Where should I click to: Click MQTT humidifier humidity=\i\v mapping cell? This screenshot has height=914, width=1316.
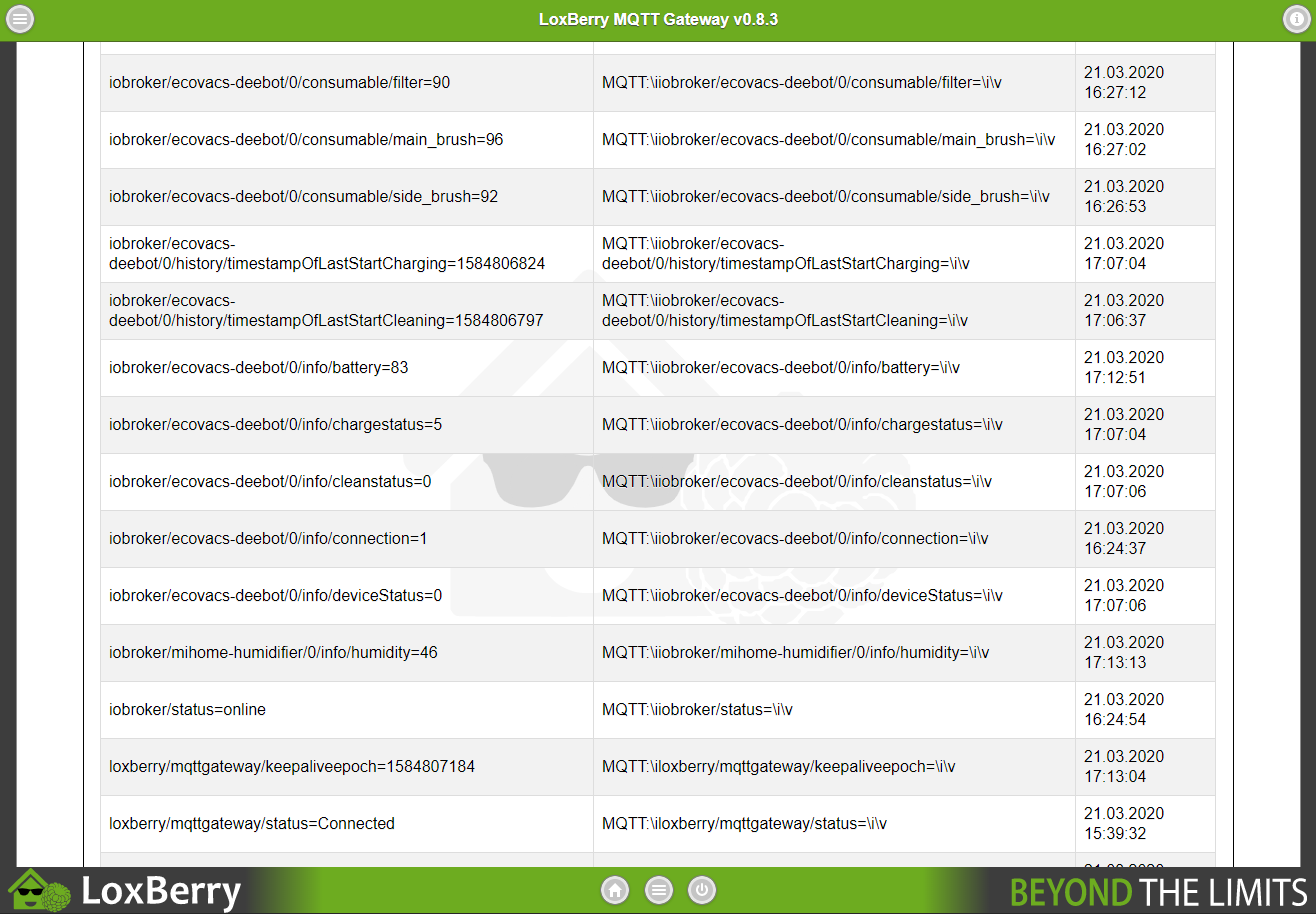pos(834,653)
